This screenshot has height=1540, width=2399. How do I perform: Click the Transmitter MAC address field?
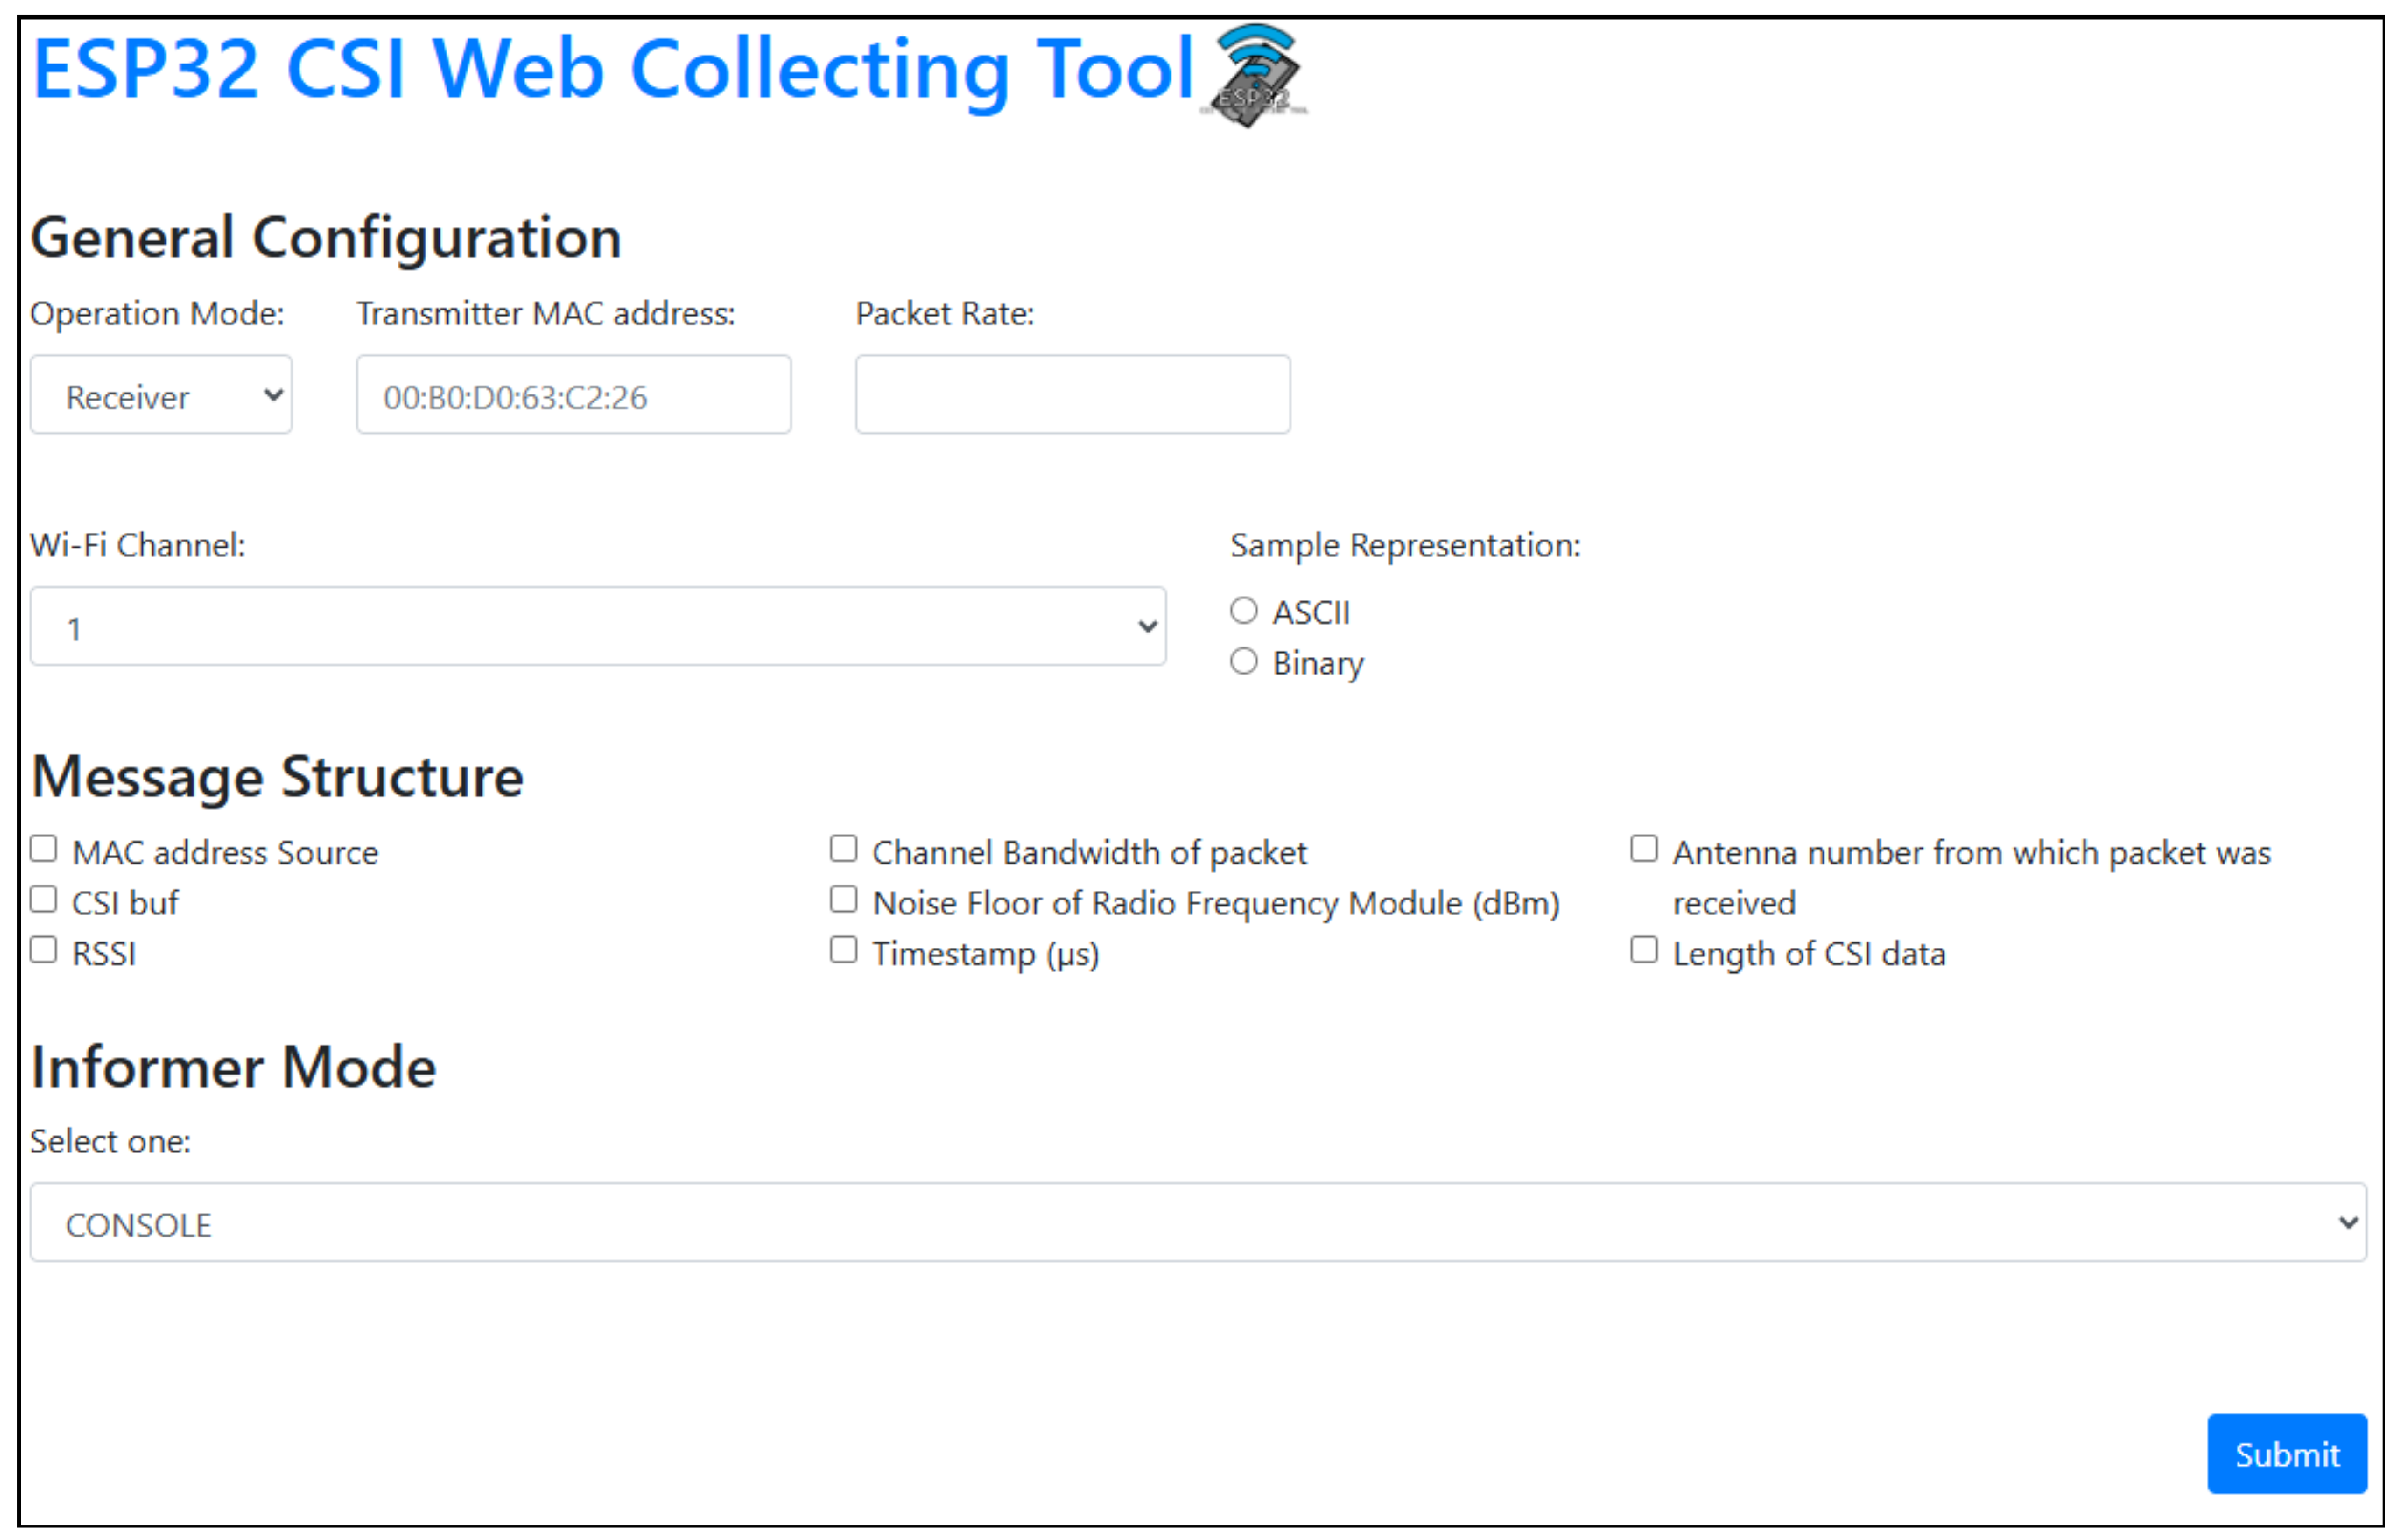[573, 395]
